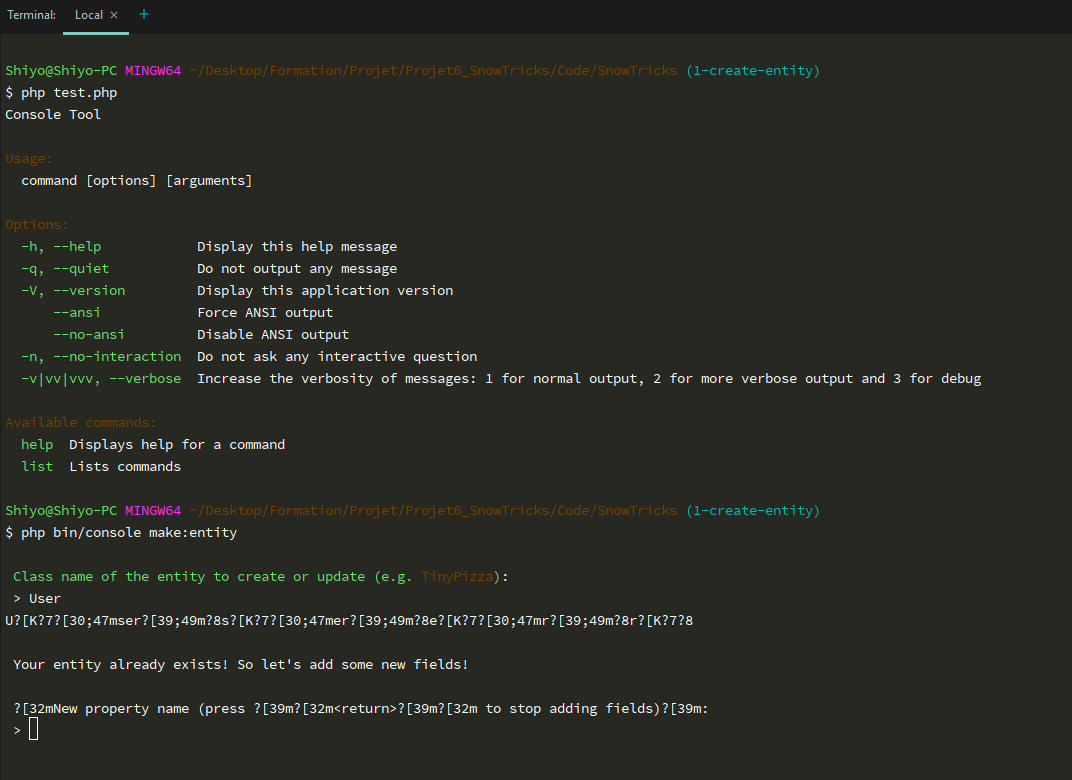Viewport: 1072px width, 780px height.
Task: Place cursor at the blinking terminal prompt
Action: click(x=33, y=729)
